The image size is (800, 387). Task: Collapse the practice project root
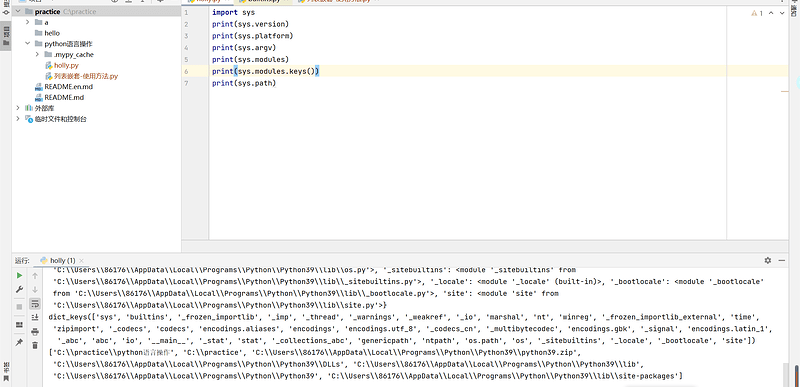(x=18, y=12)
